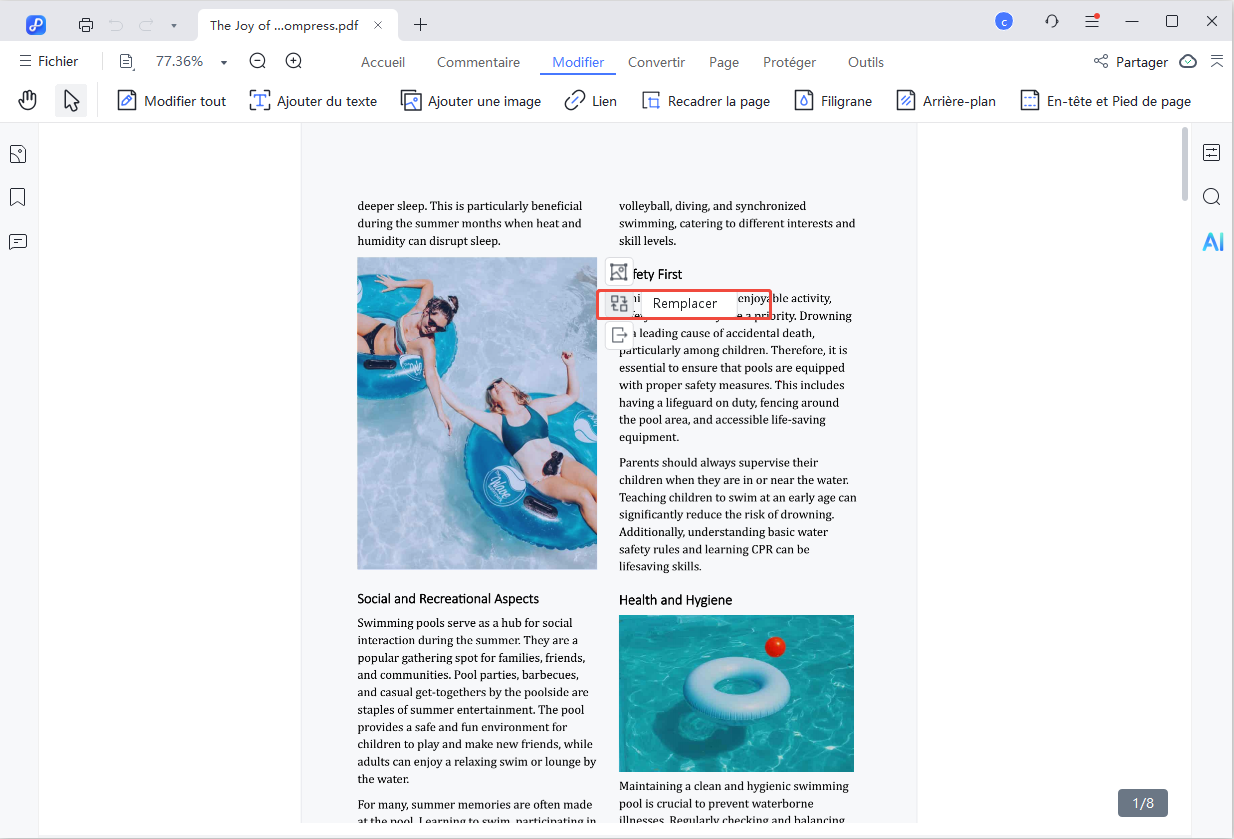The width and height of the screenshot is (1234, 839).
Task: Open the page thumbnails panel
Action: point(17,153)
